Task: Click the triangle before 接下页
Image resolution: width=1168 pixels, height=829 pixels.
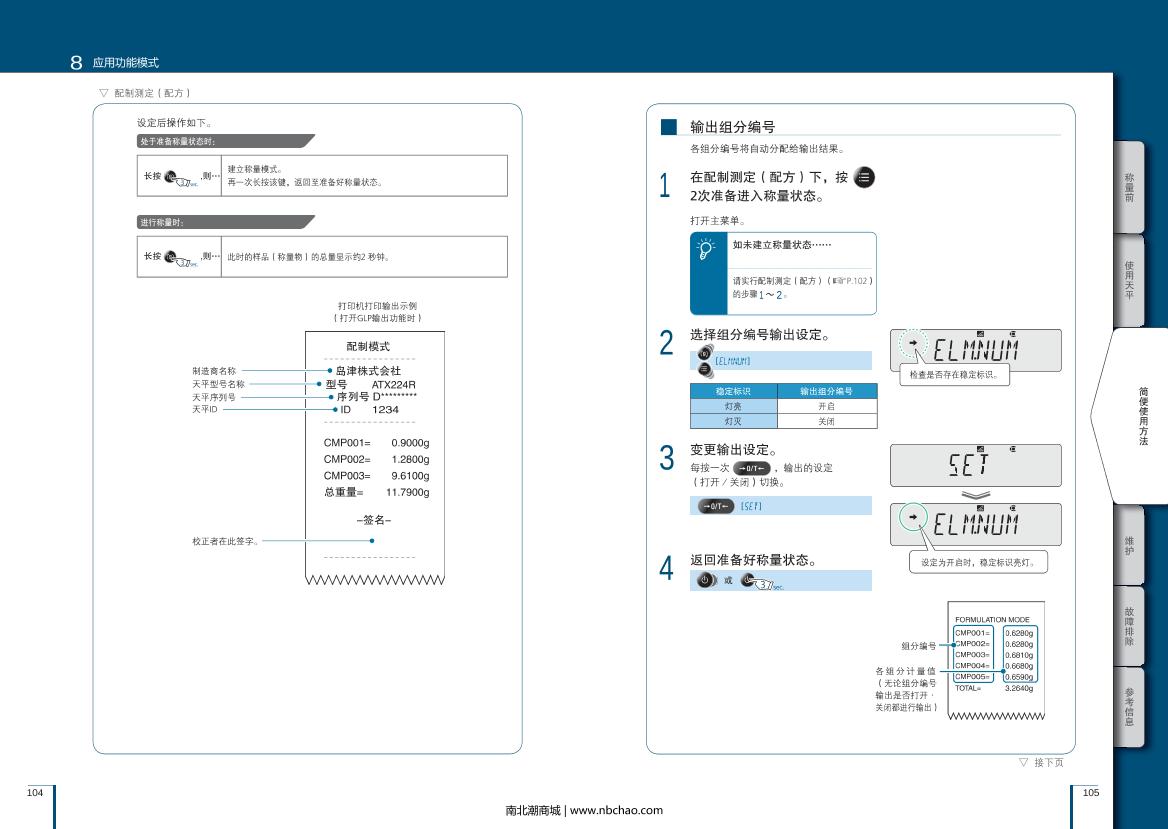Action: [x=1023, y=762]
